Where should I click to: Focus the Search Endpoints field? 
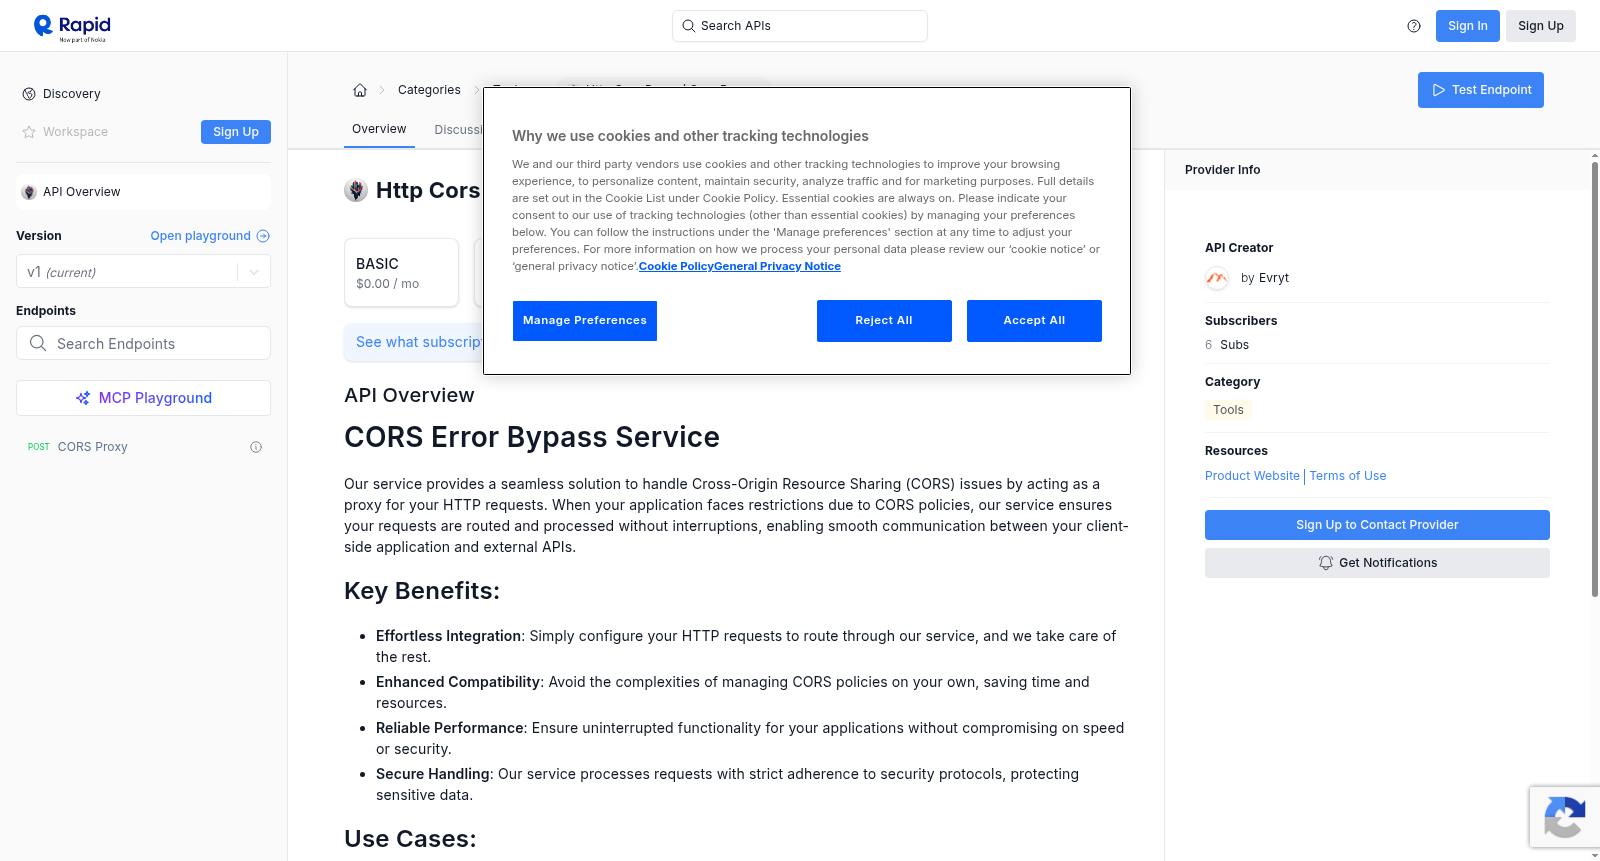[143, 343]
